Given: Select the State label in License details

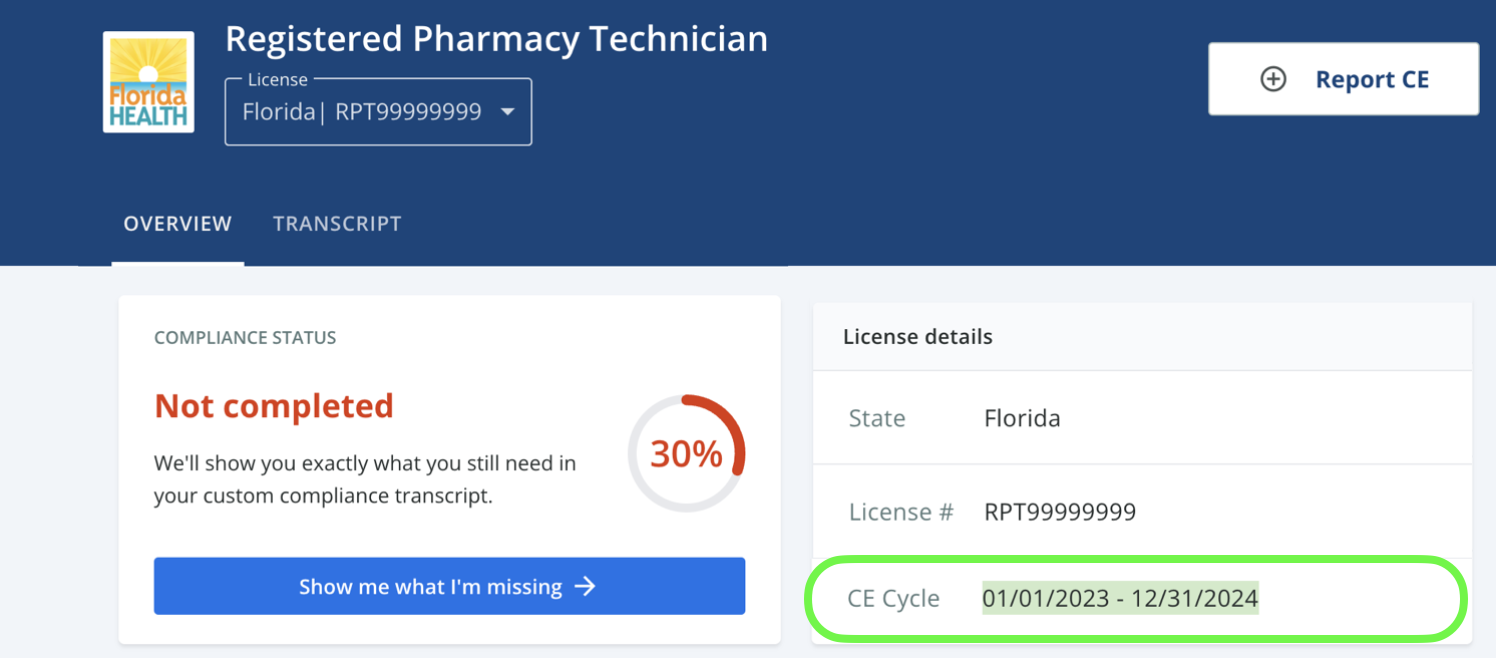Looking at the screenshot, I should 877,418.
